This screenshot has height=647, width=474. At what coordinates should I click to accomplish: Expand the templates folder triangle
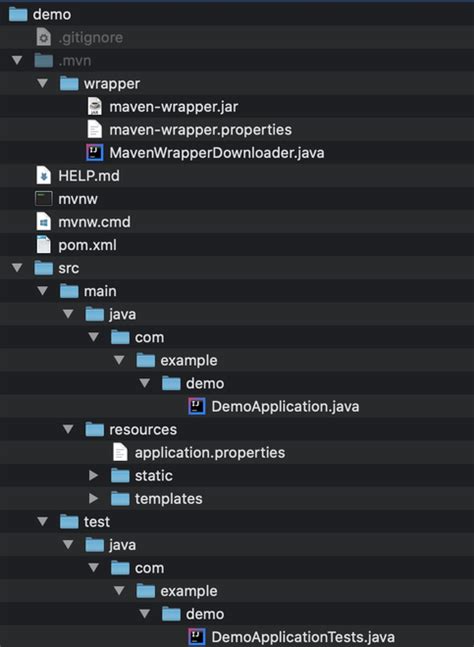tap(94, 499)
